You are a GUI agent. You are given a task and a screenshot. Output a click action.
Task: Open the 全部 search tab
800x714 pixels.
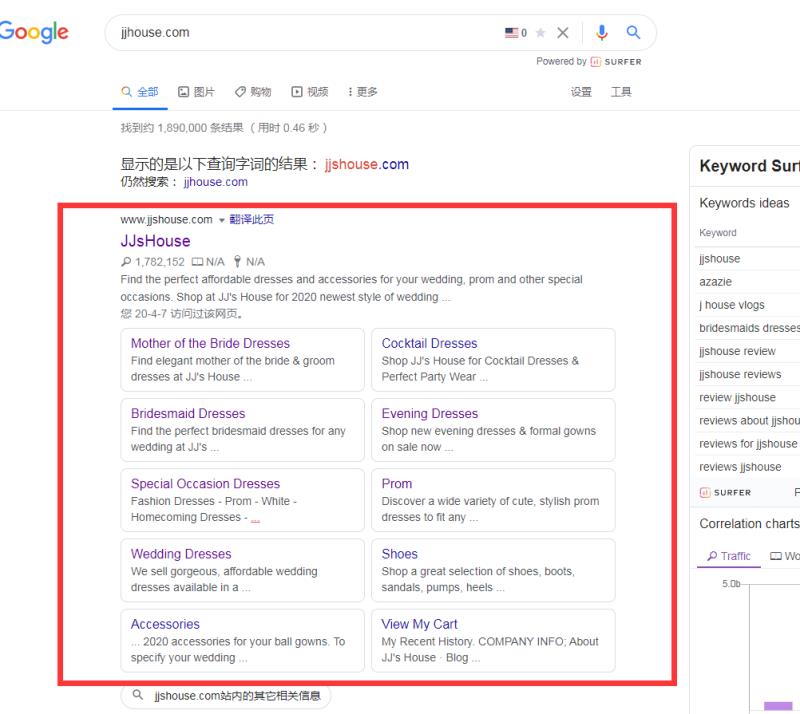[140, 92]
